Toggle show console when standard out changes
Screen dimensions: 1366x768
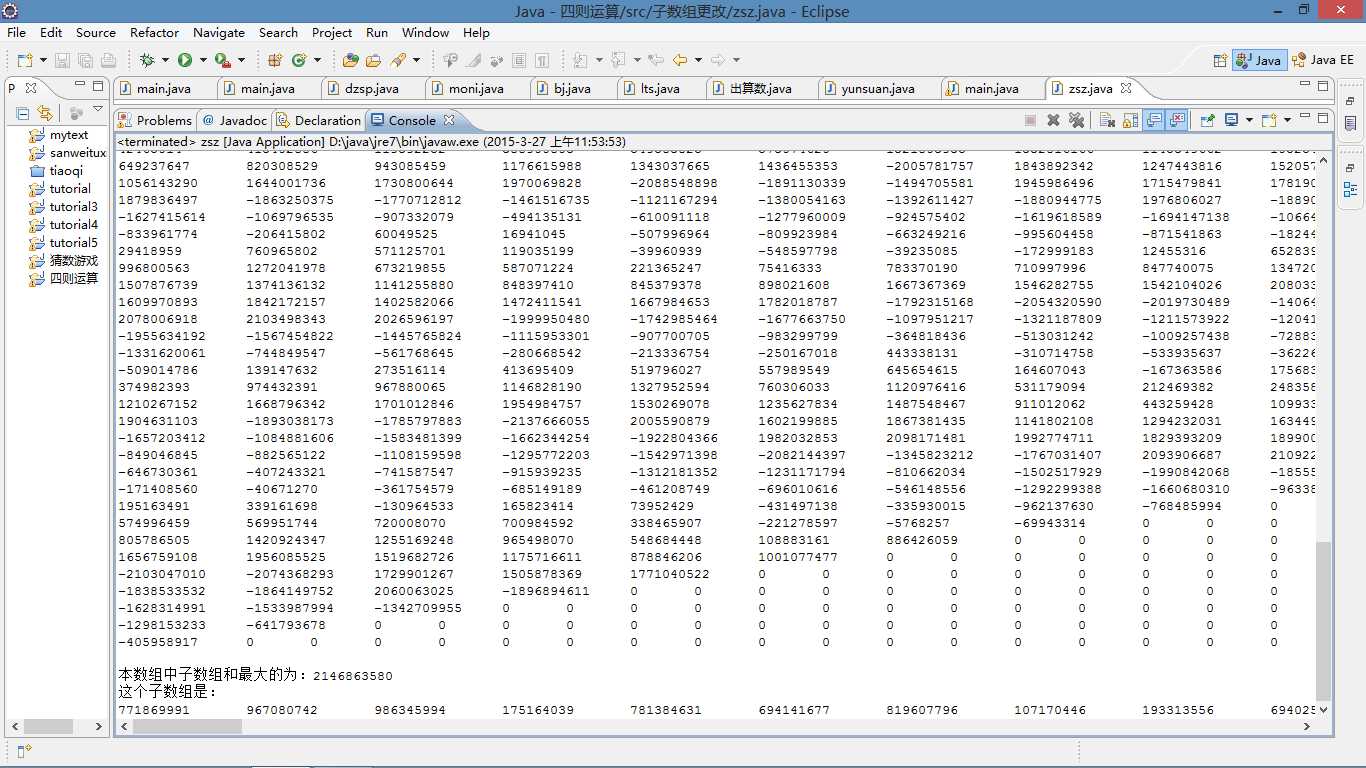point(1154,120)
